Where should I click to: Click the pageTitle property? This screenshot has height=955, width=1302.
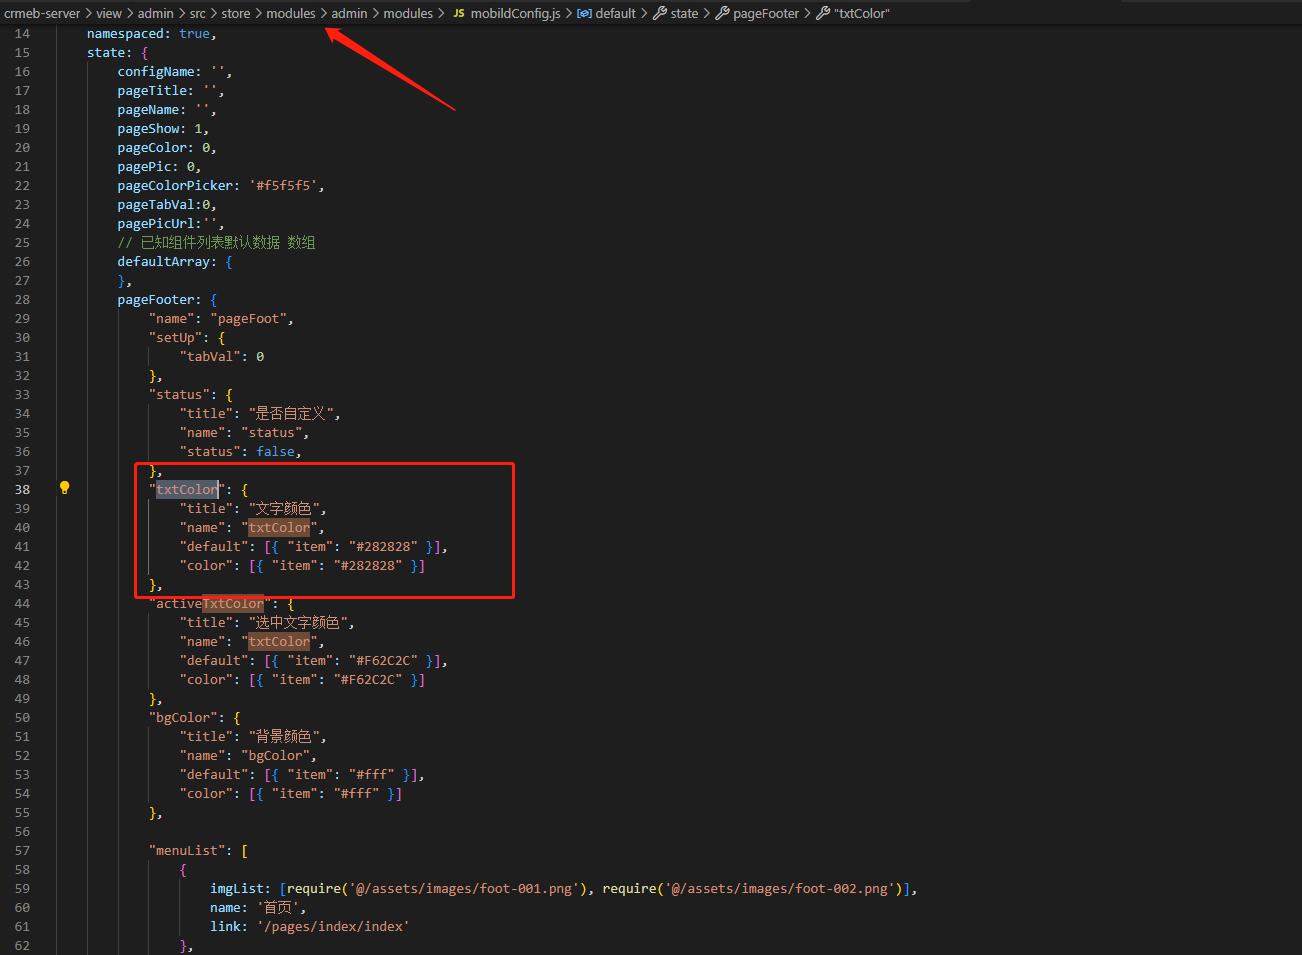tap(153, 90)
